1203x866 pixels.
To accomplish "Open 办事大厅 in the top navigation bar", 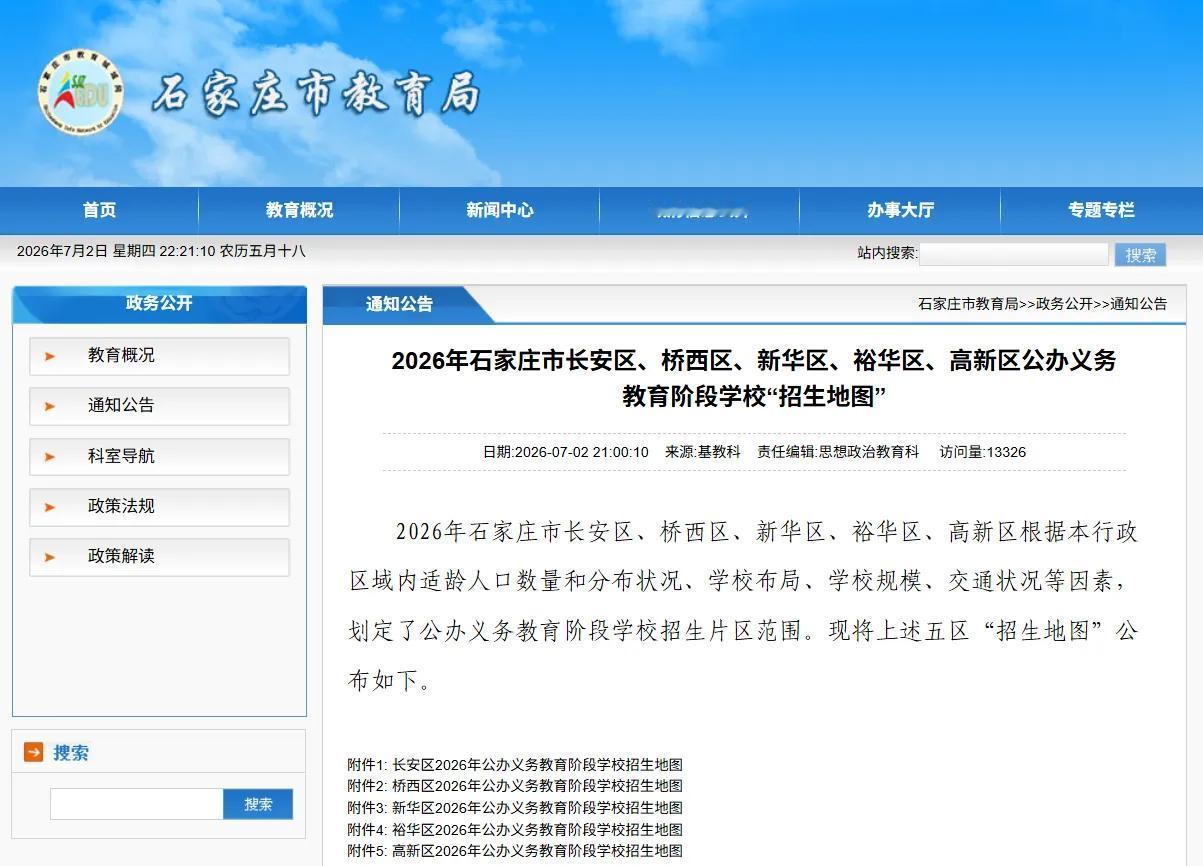I will coord(900,210).
